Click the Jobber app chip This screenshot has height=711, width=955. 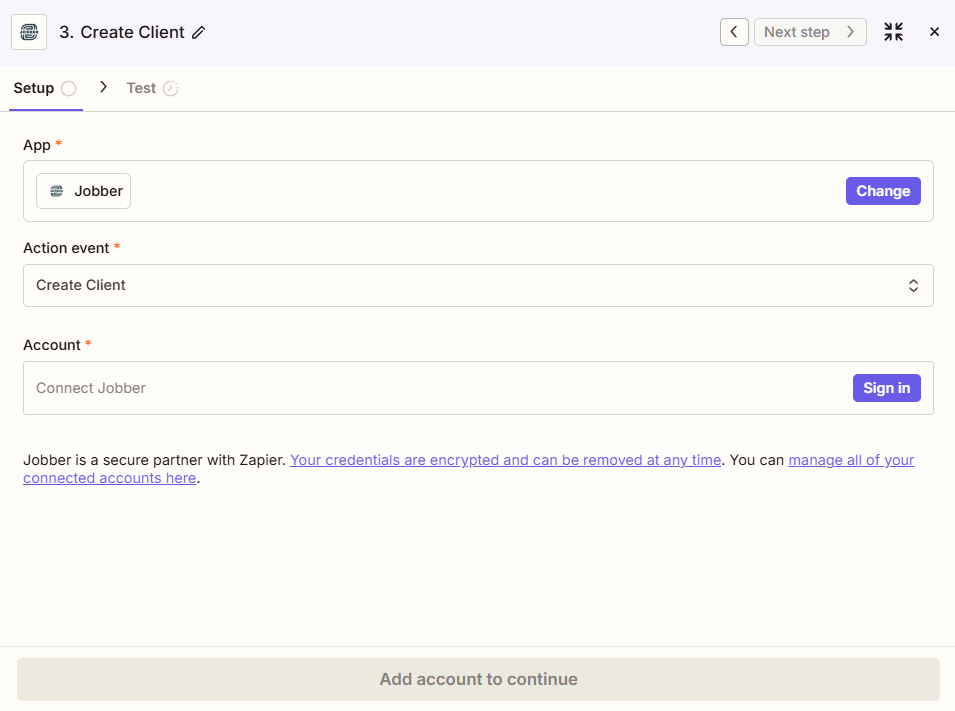click(x=83, y=191)
